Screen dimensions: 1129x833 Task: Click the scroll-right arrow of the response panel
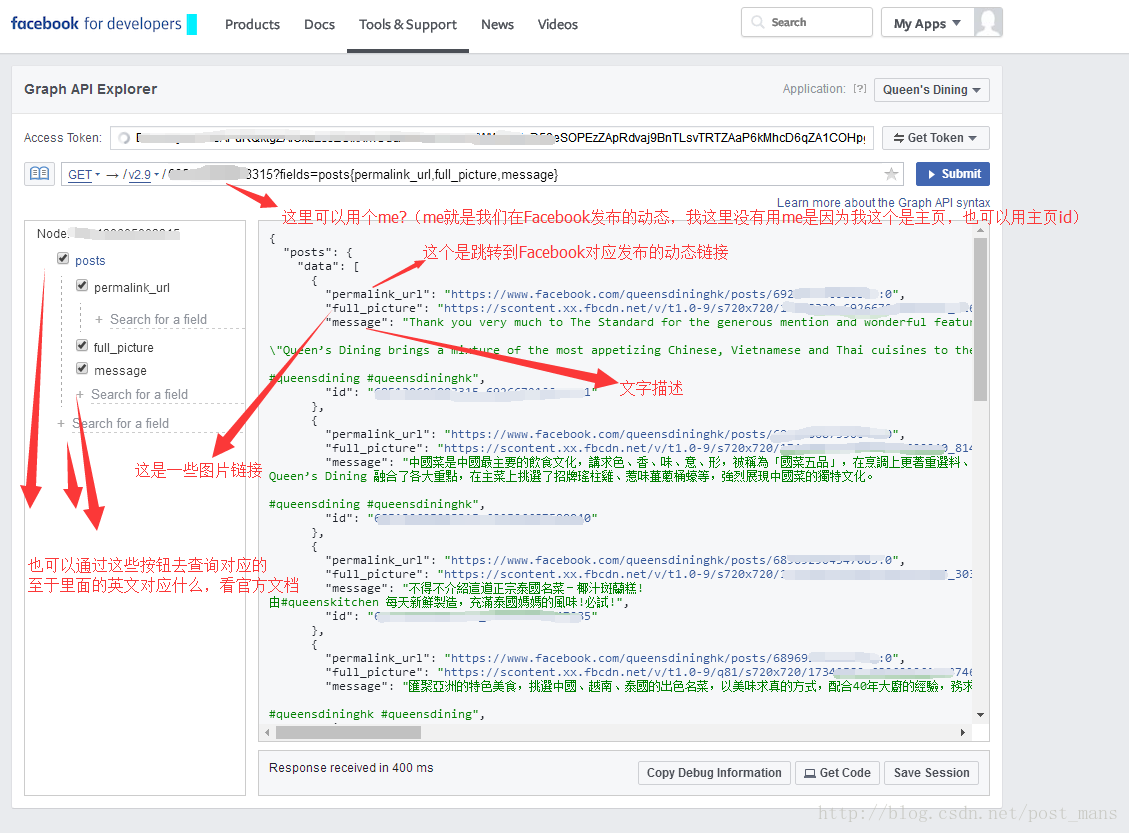tap(963, 732)
